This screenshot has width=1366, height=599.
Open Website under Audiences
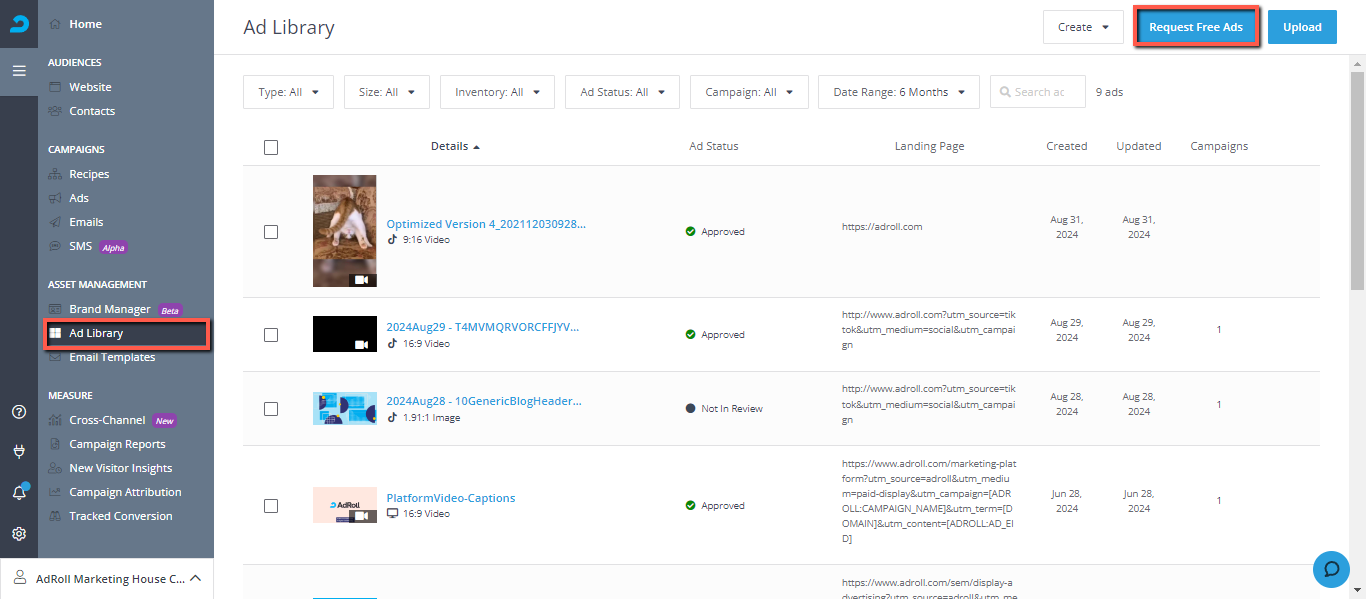[90, 87]
